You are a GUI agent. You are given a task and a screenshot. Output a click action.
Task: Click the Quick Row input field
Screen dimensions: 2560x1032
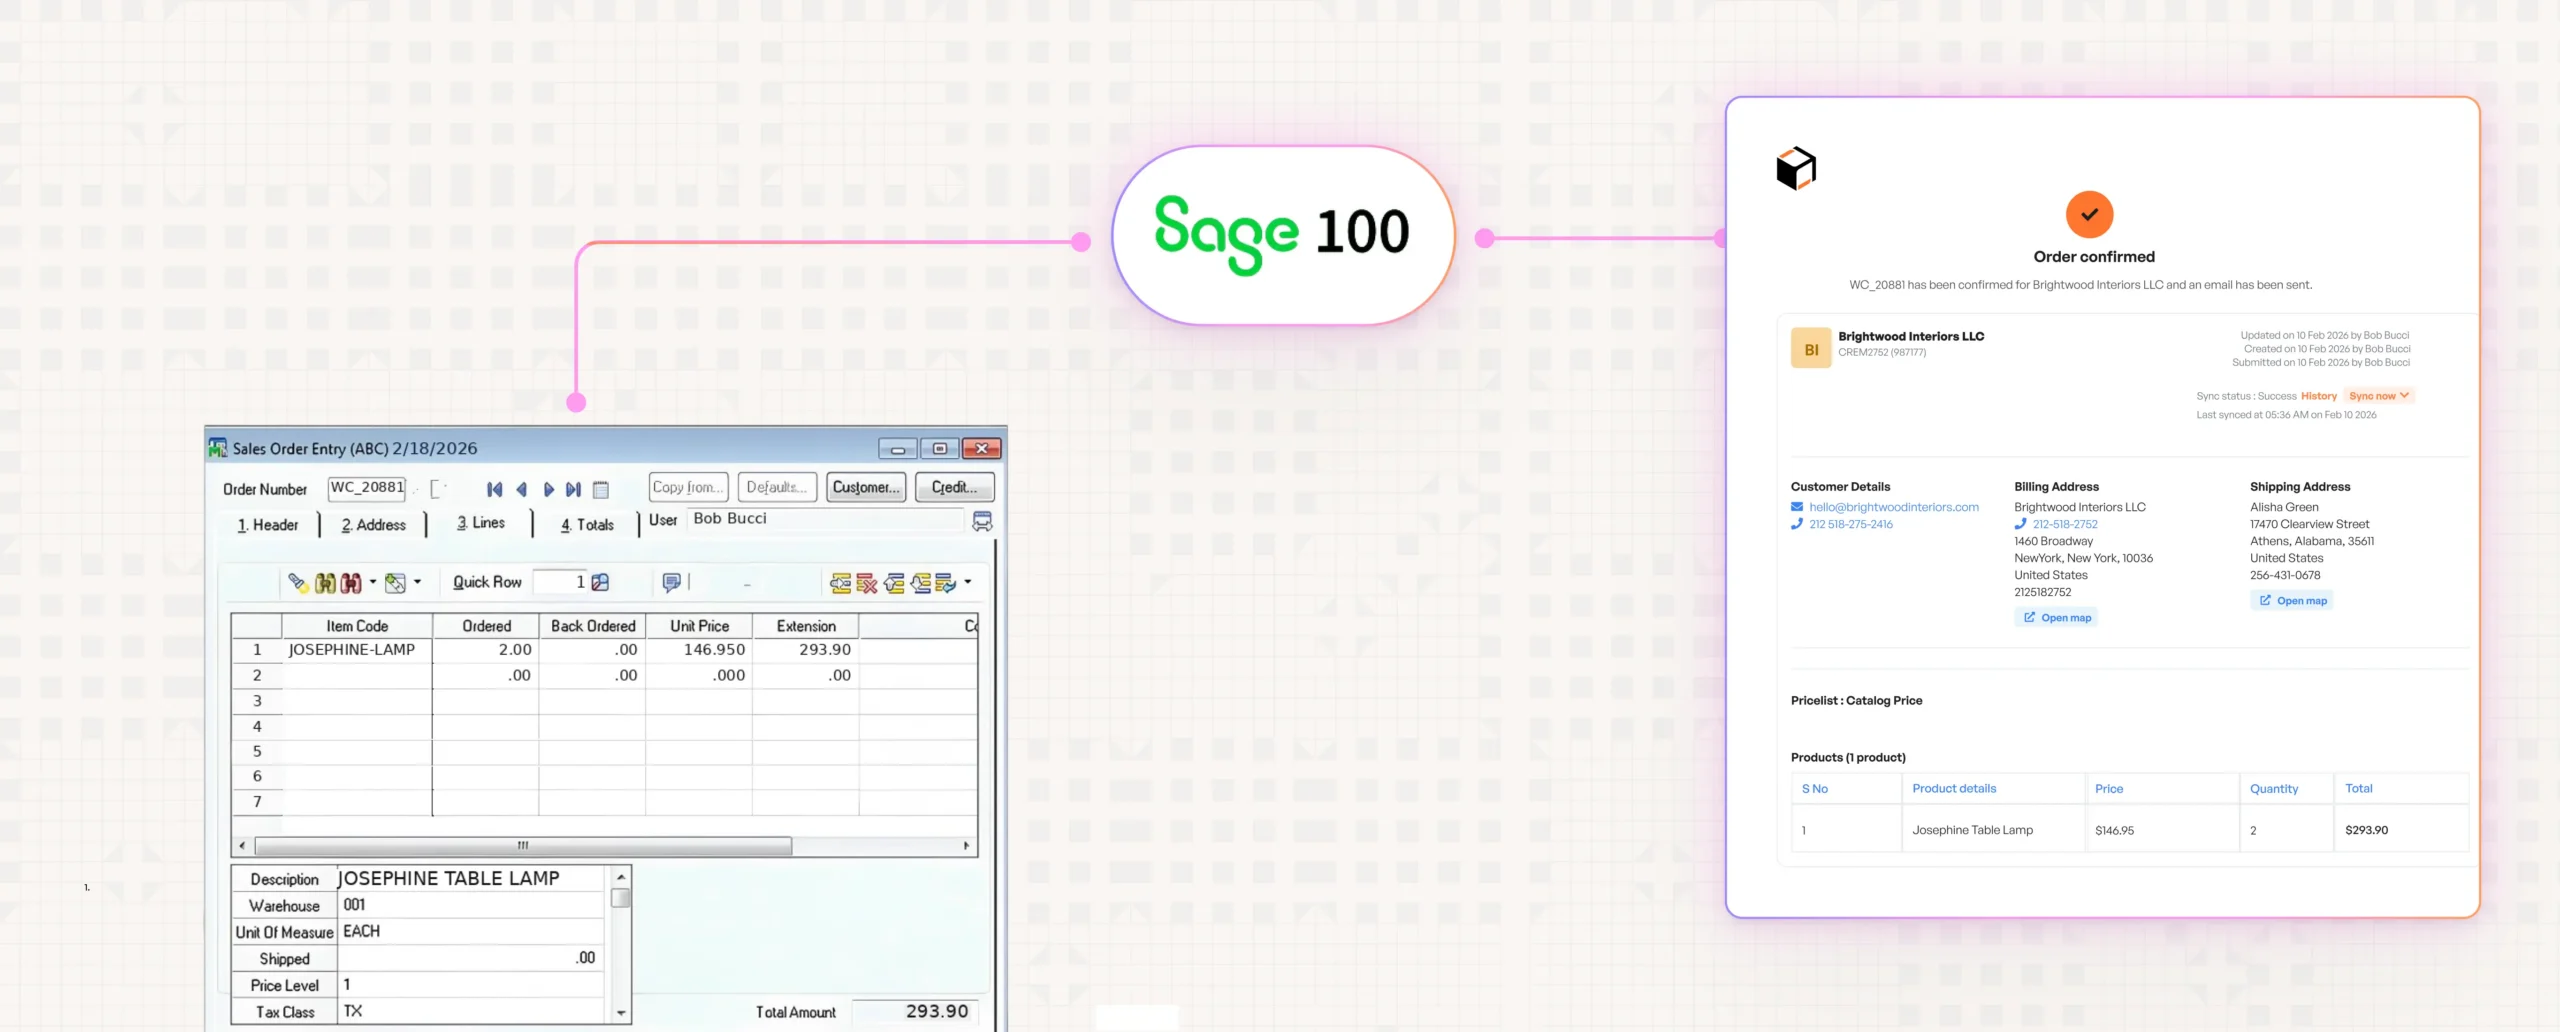[561, 582]
